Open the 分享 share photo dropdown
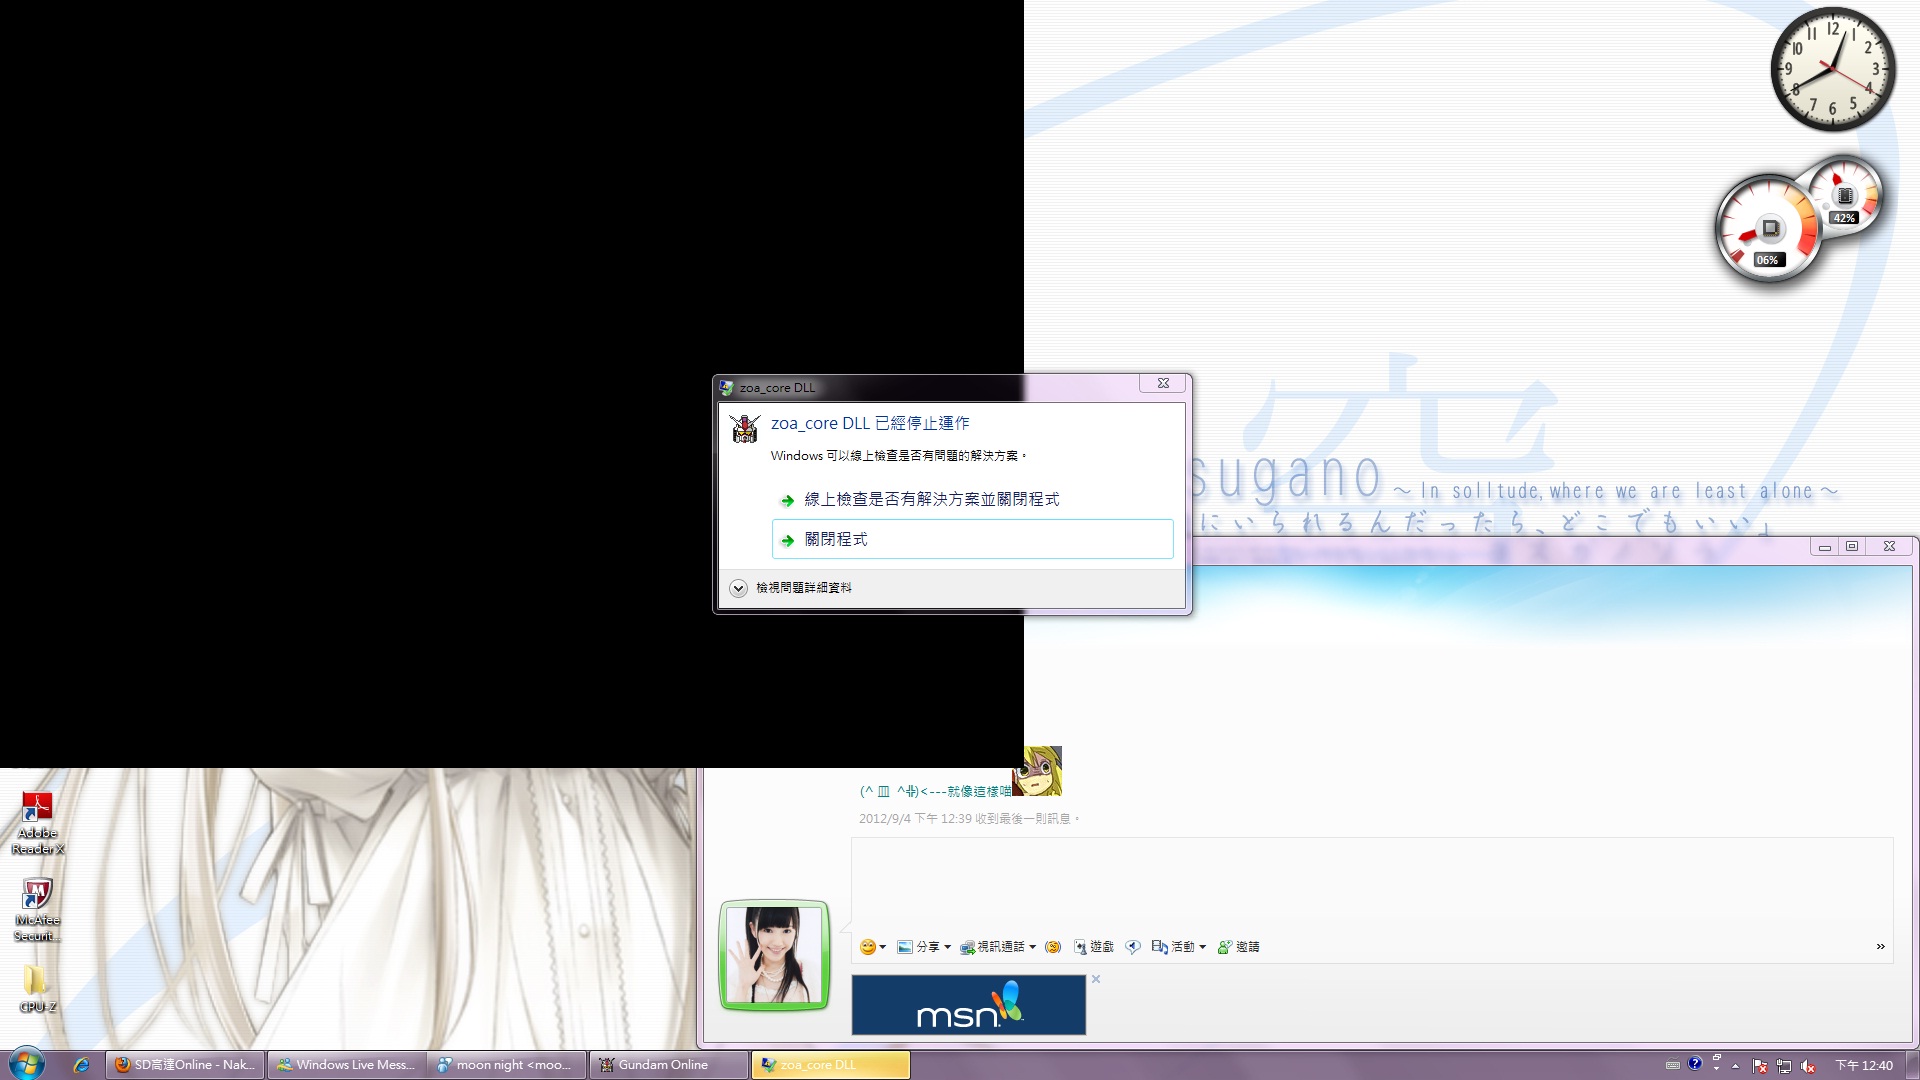1920x1080 pixels. click(924, 947)
